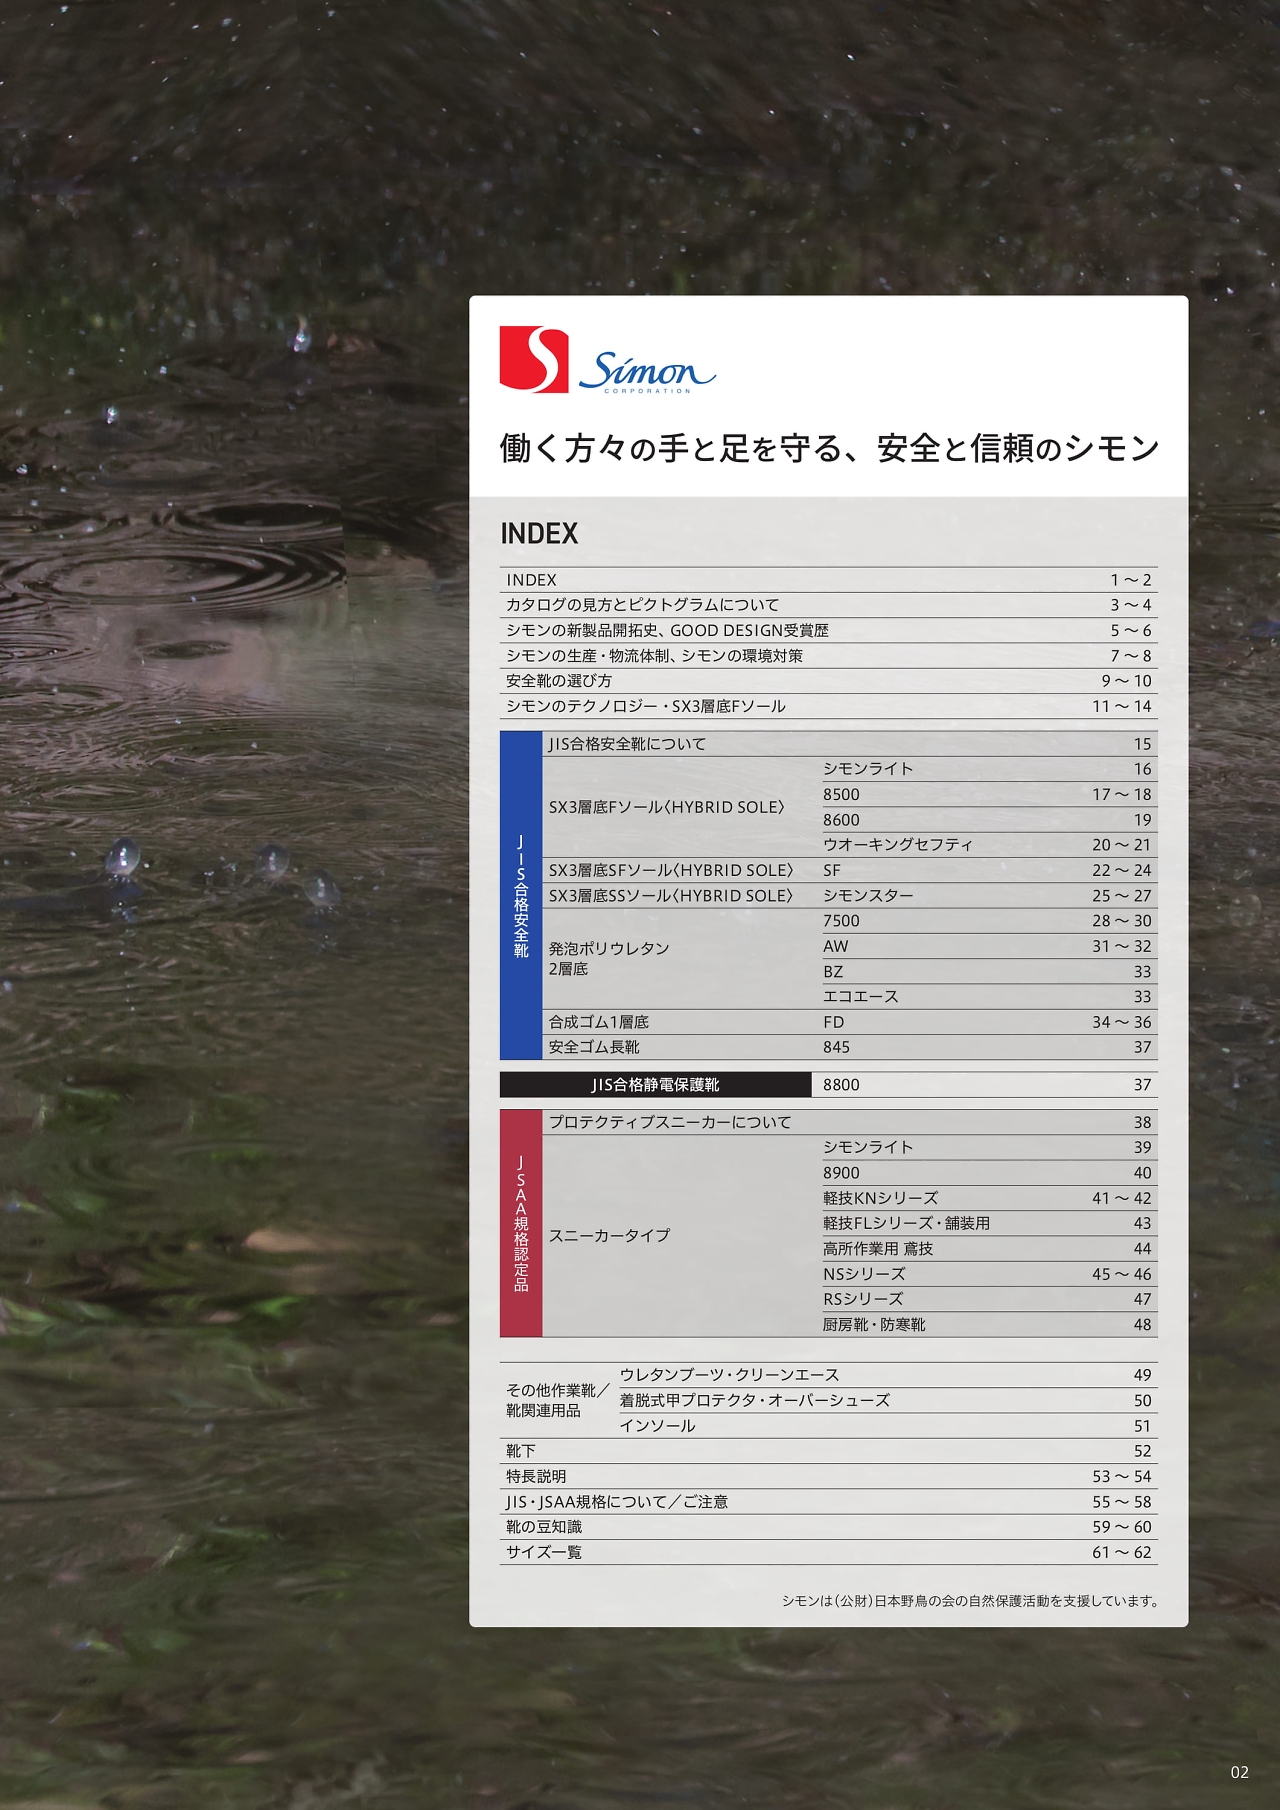Click page number 02 in the corner
Image resolution: width=1280 pixels, height=1810 pixels.
pos(1239,1772)
